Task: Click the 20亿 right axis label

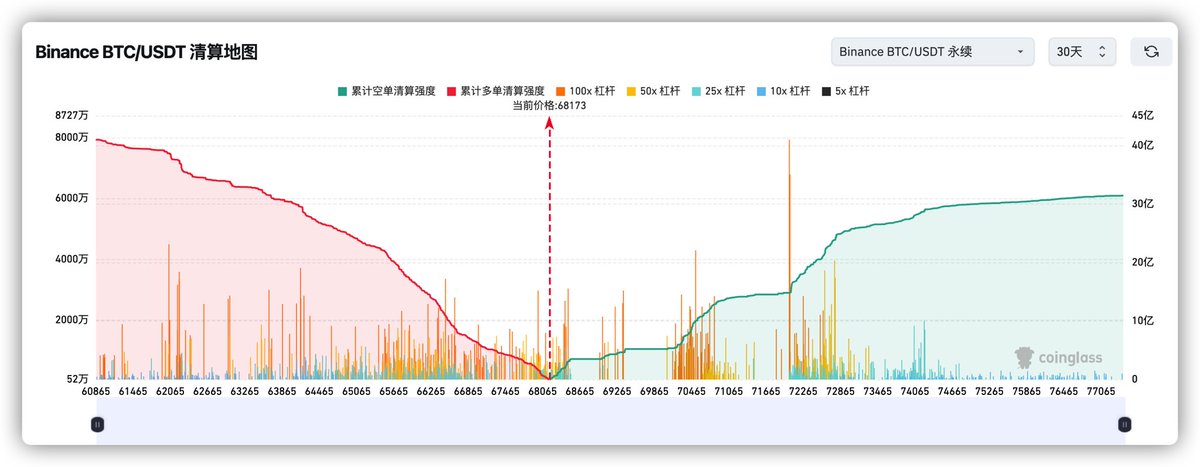Action: [x=1143, y=262]
